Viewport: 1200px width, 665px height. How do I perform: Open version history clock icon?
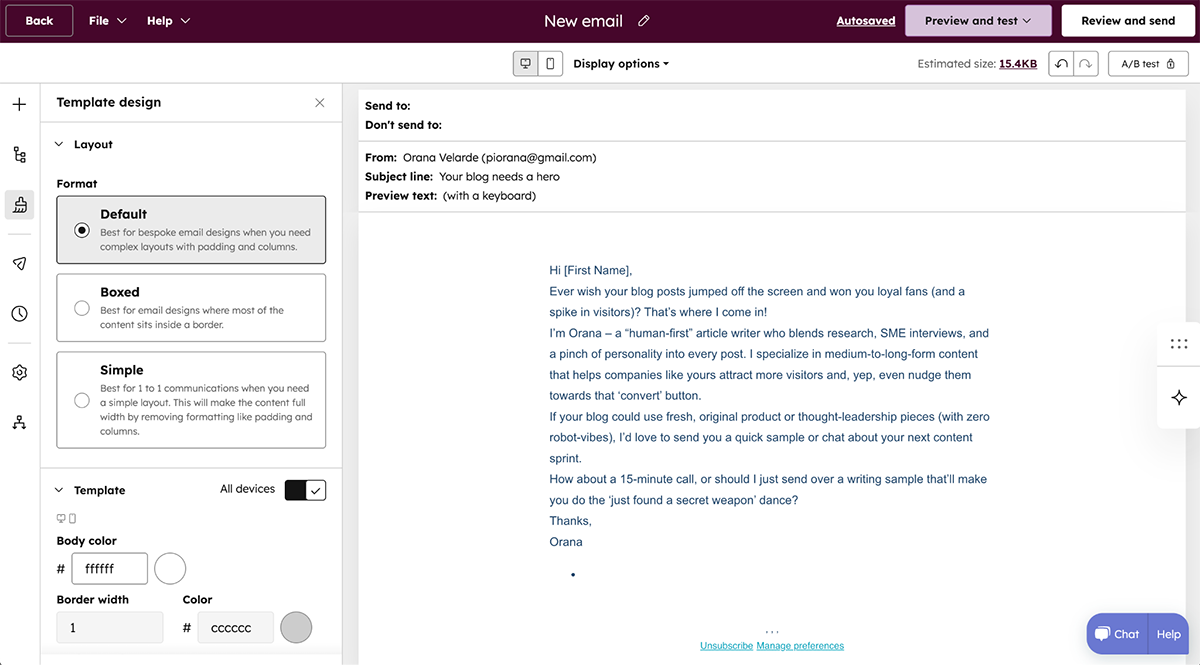pyautogui.click(x=18, y=313)
